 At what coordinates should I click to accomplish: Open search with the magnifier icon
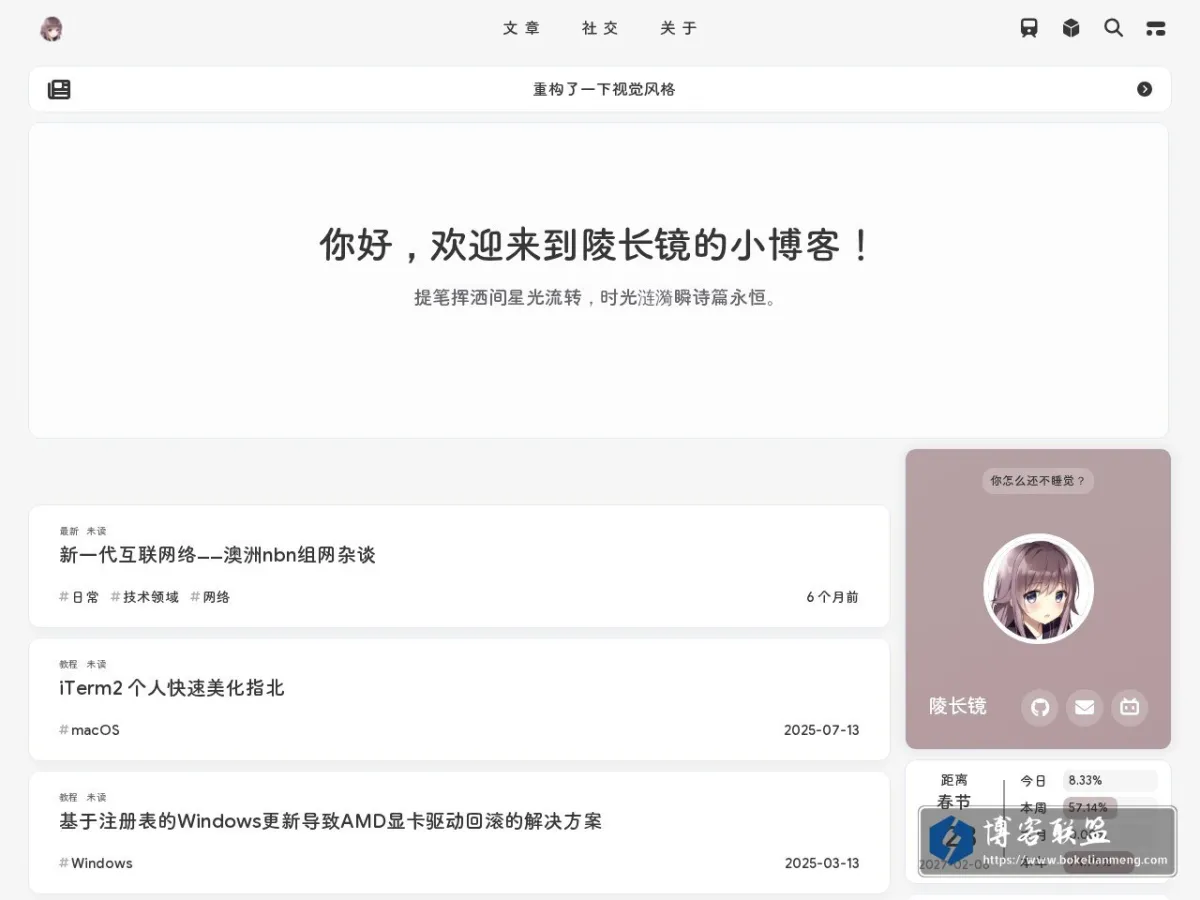[x=1113, y=28]
